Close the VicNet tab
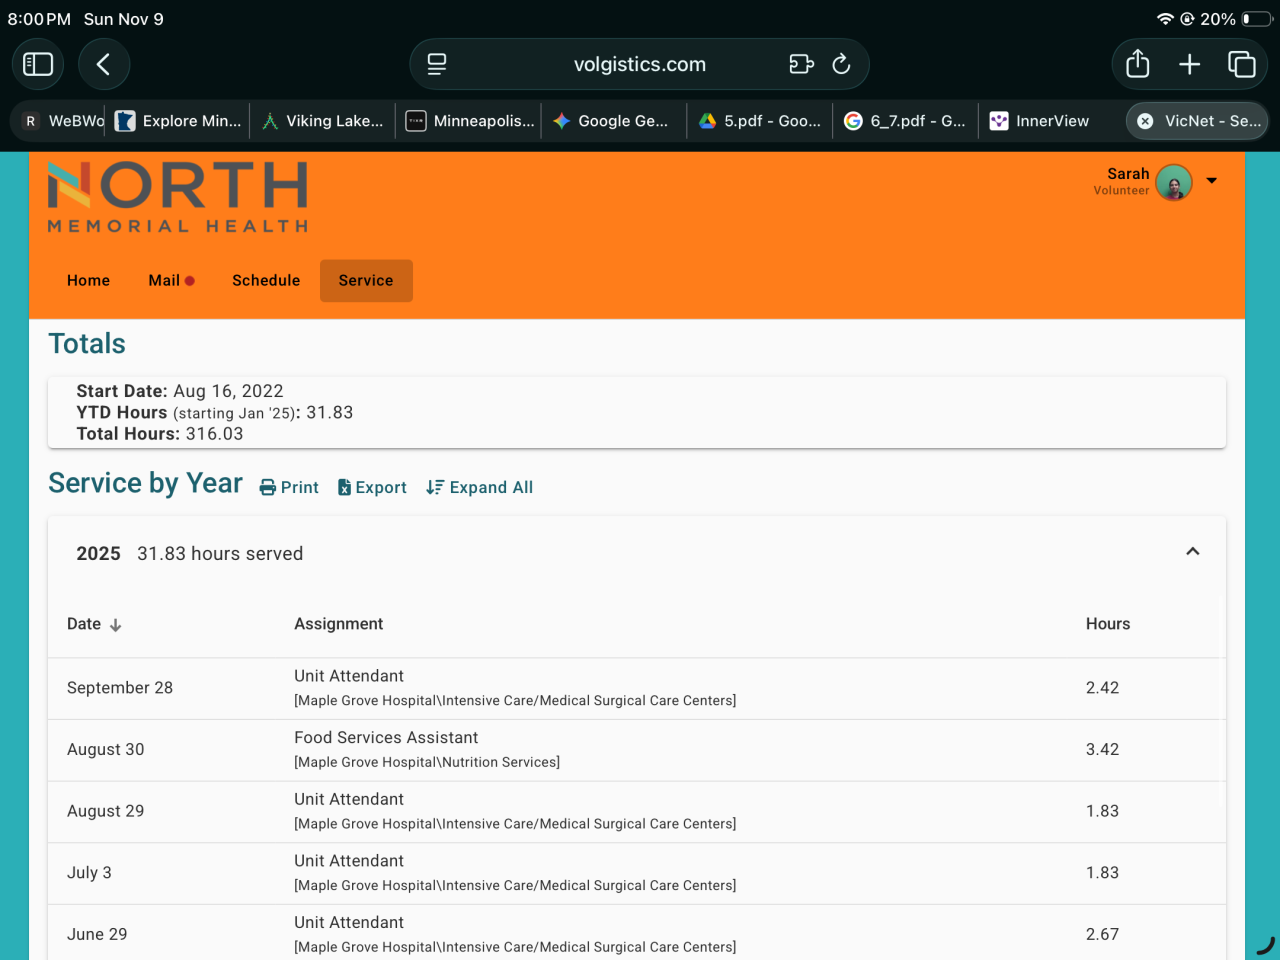Screen dimensions: 1280x960 (1145, 121)
